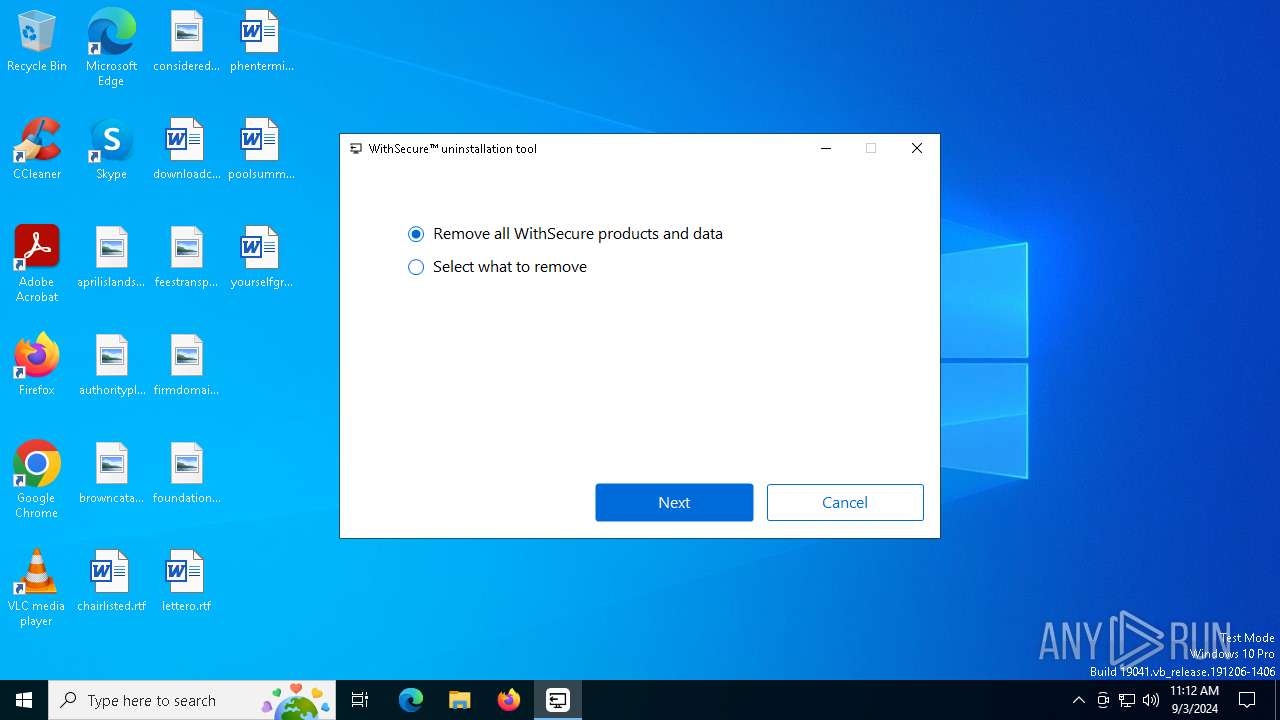This screenshot has width=1280, height=720.
Task: Select the VLC media player desktop icon
Action: point(37,587)
